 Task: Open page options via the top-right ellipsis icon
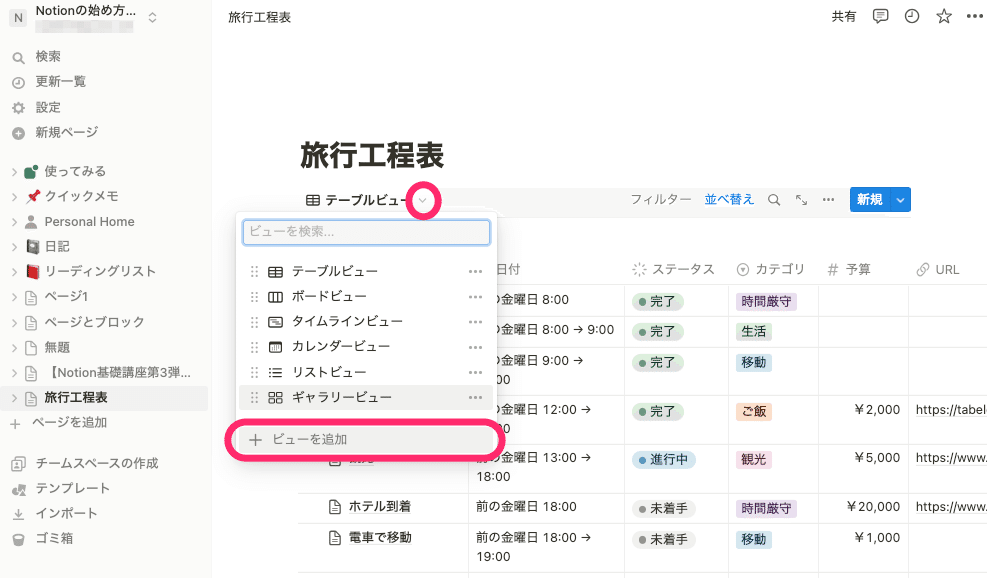975,16
